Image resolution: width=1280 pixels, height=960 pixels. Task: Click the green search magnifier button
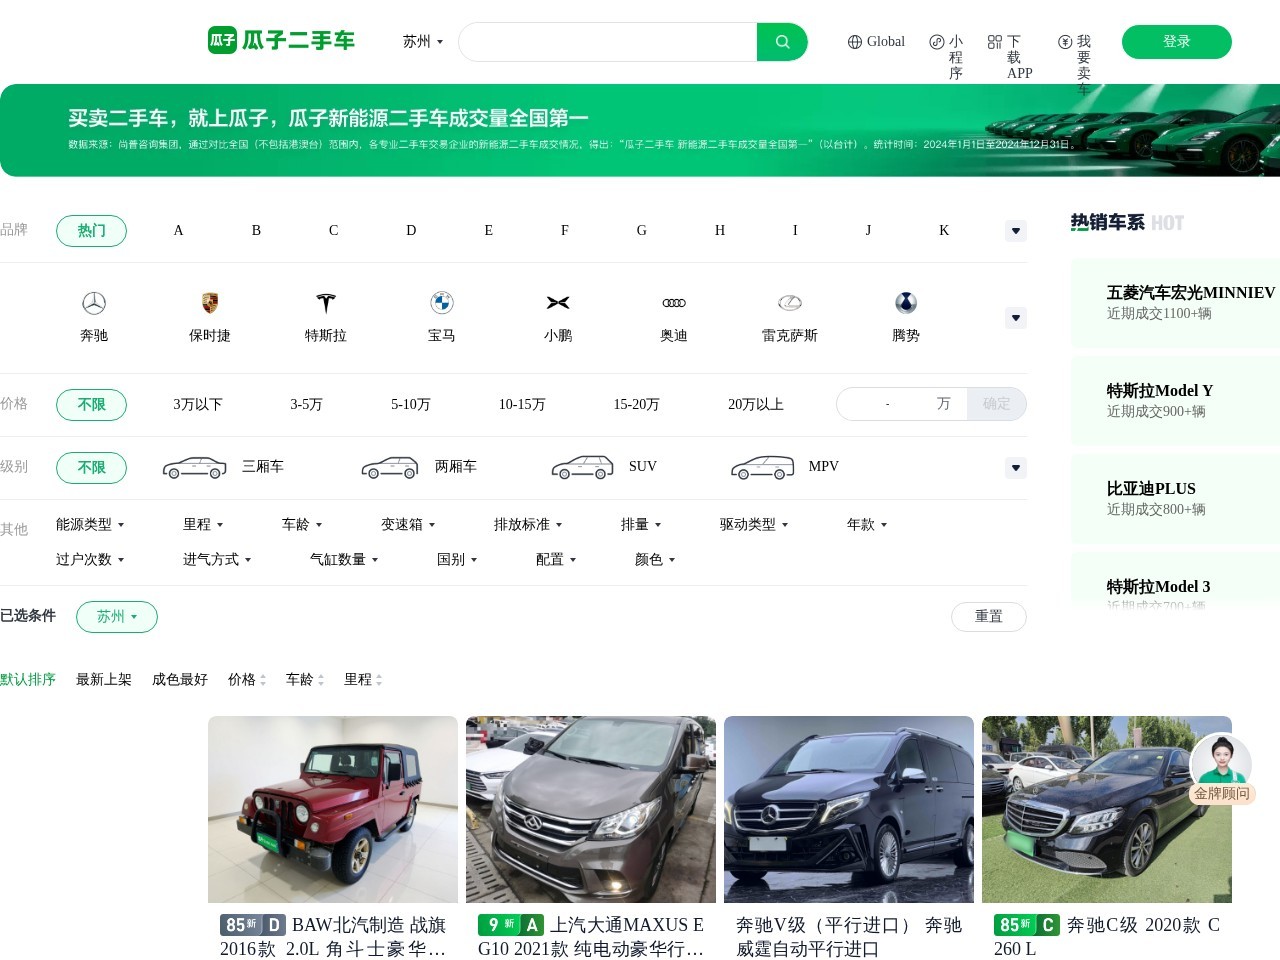point(782,42)
